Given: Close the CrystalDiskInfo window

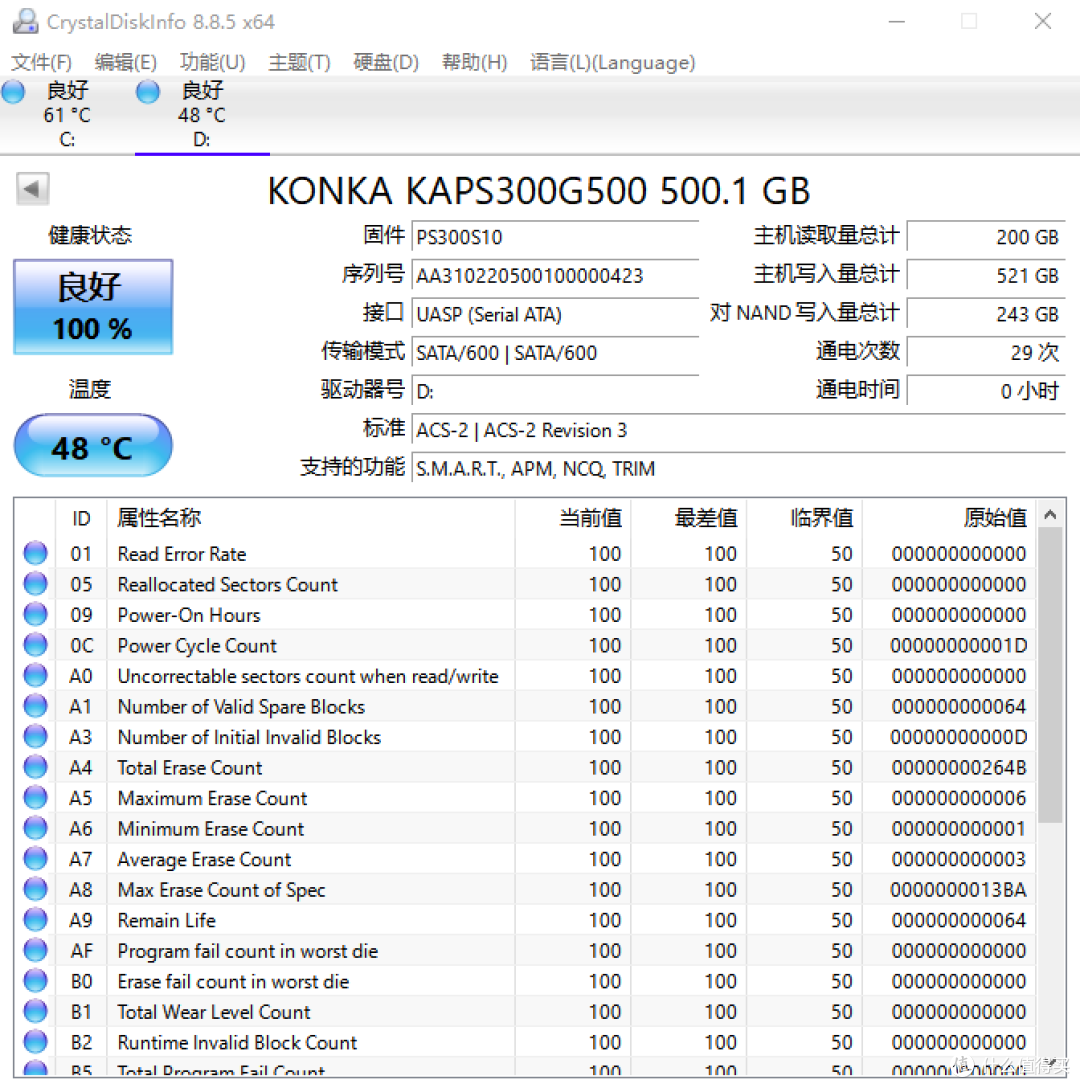Looking at the screenshot, I should [1043, 22].
